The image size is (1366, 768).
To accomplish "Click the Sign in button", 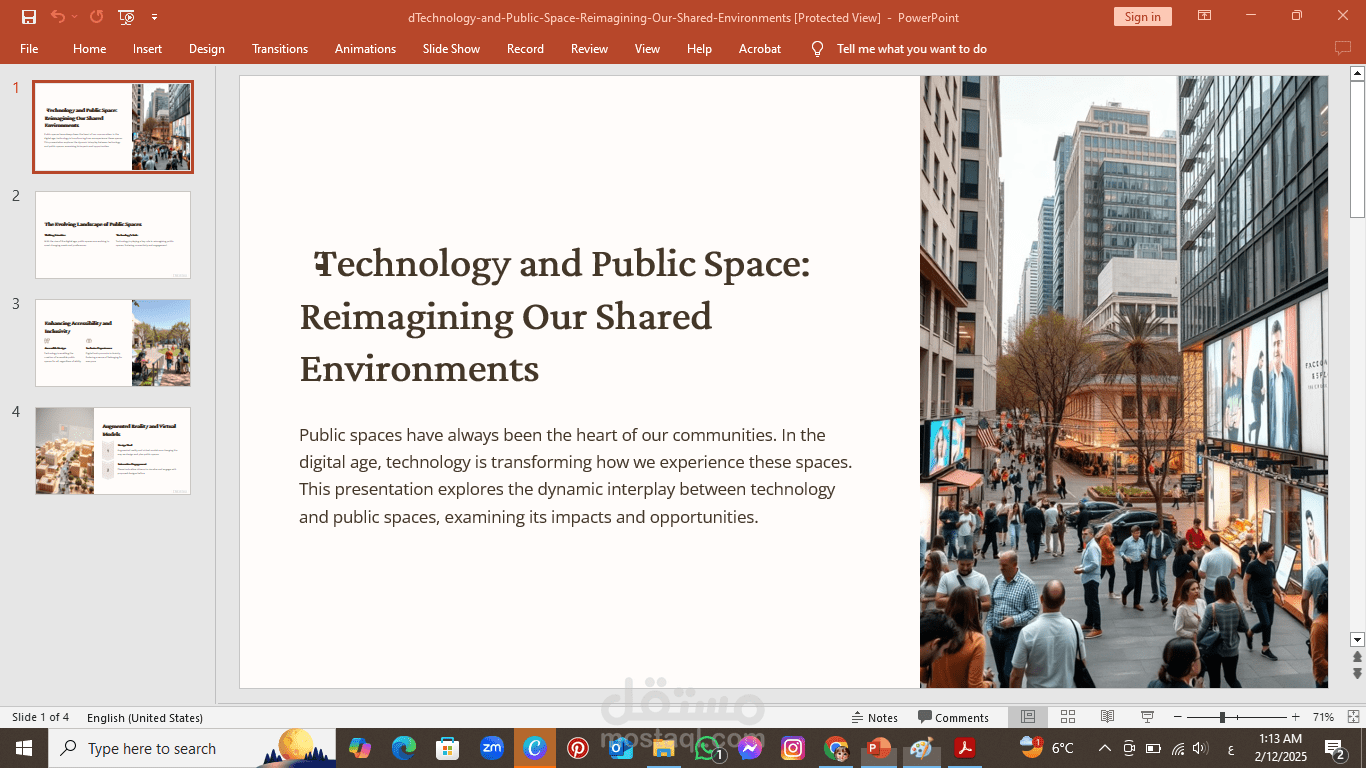I will tap(1142, 17).
